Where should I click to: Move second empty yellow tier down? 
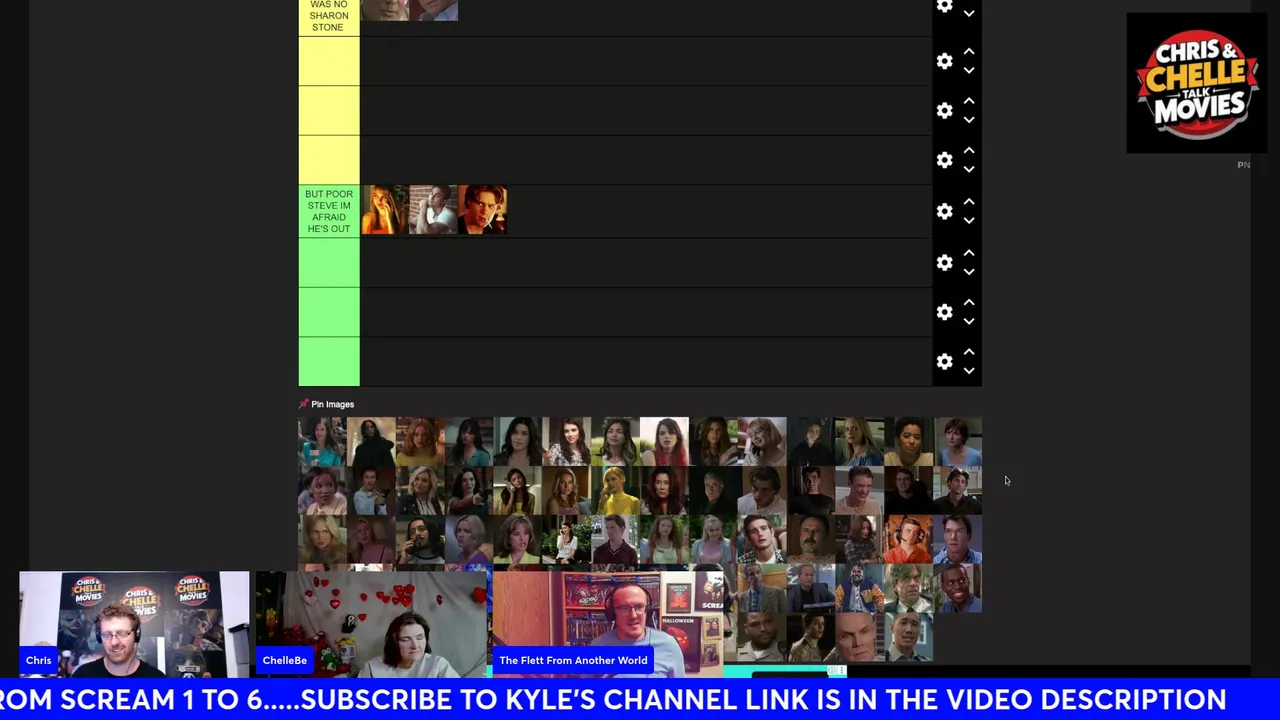(969, 120)
